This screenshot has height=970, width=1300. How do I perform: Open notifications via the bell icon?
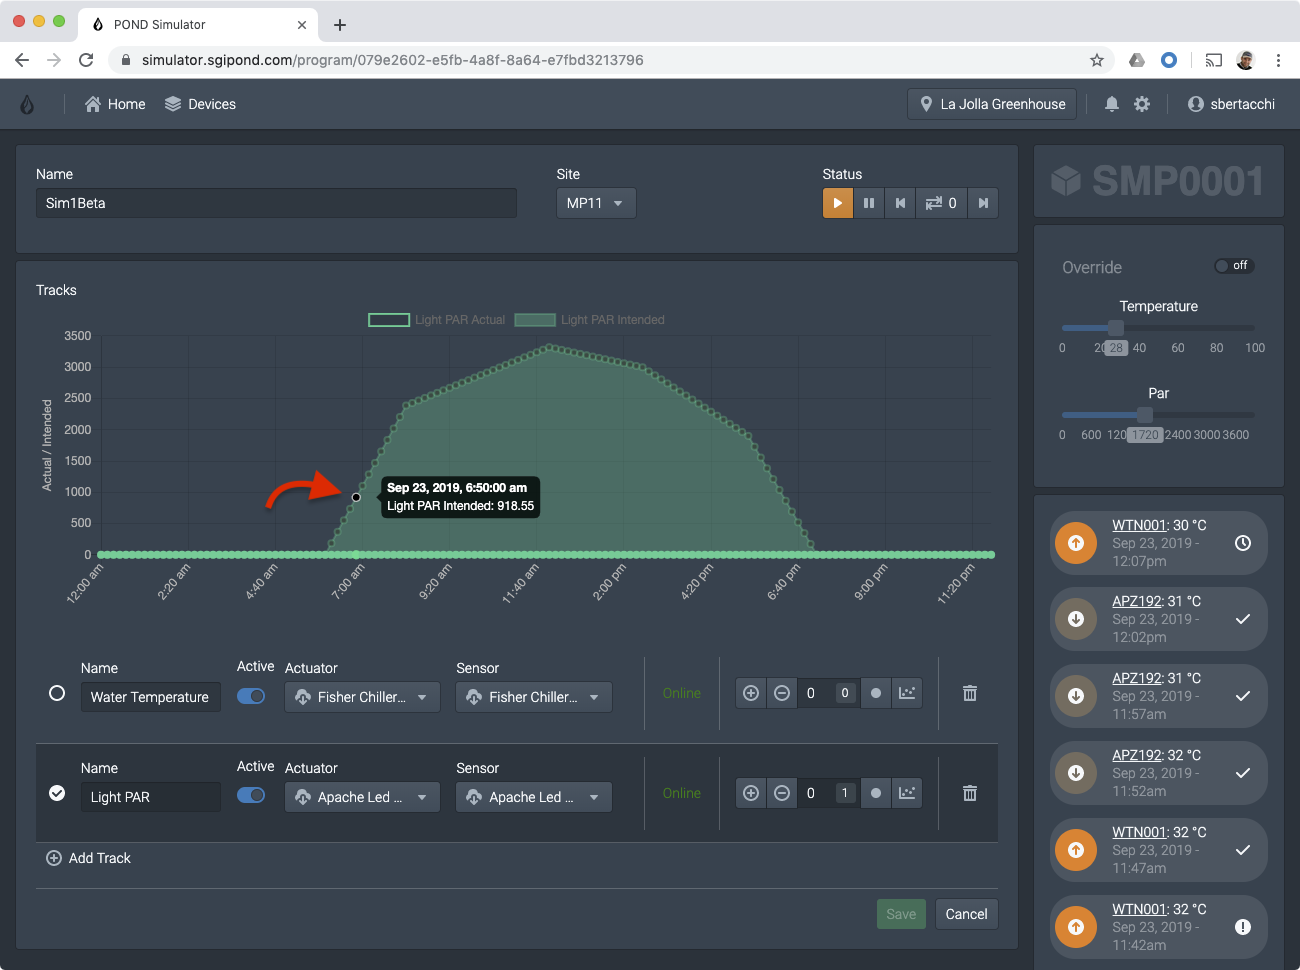tap(1111, 103)
